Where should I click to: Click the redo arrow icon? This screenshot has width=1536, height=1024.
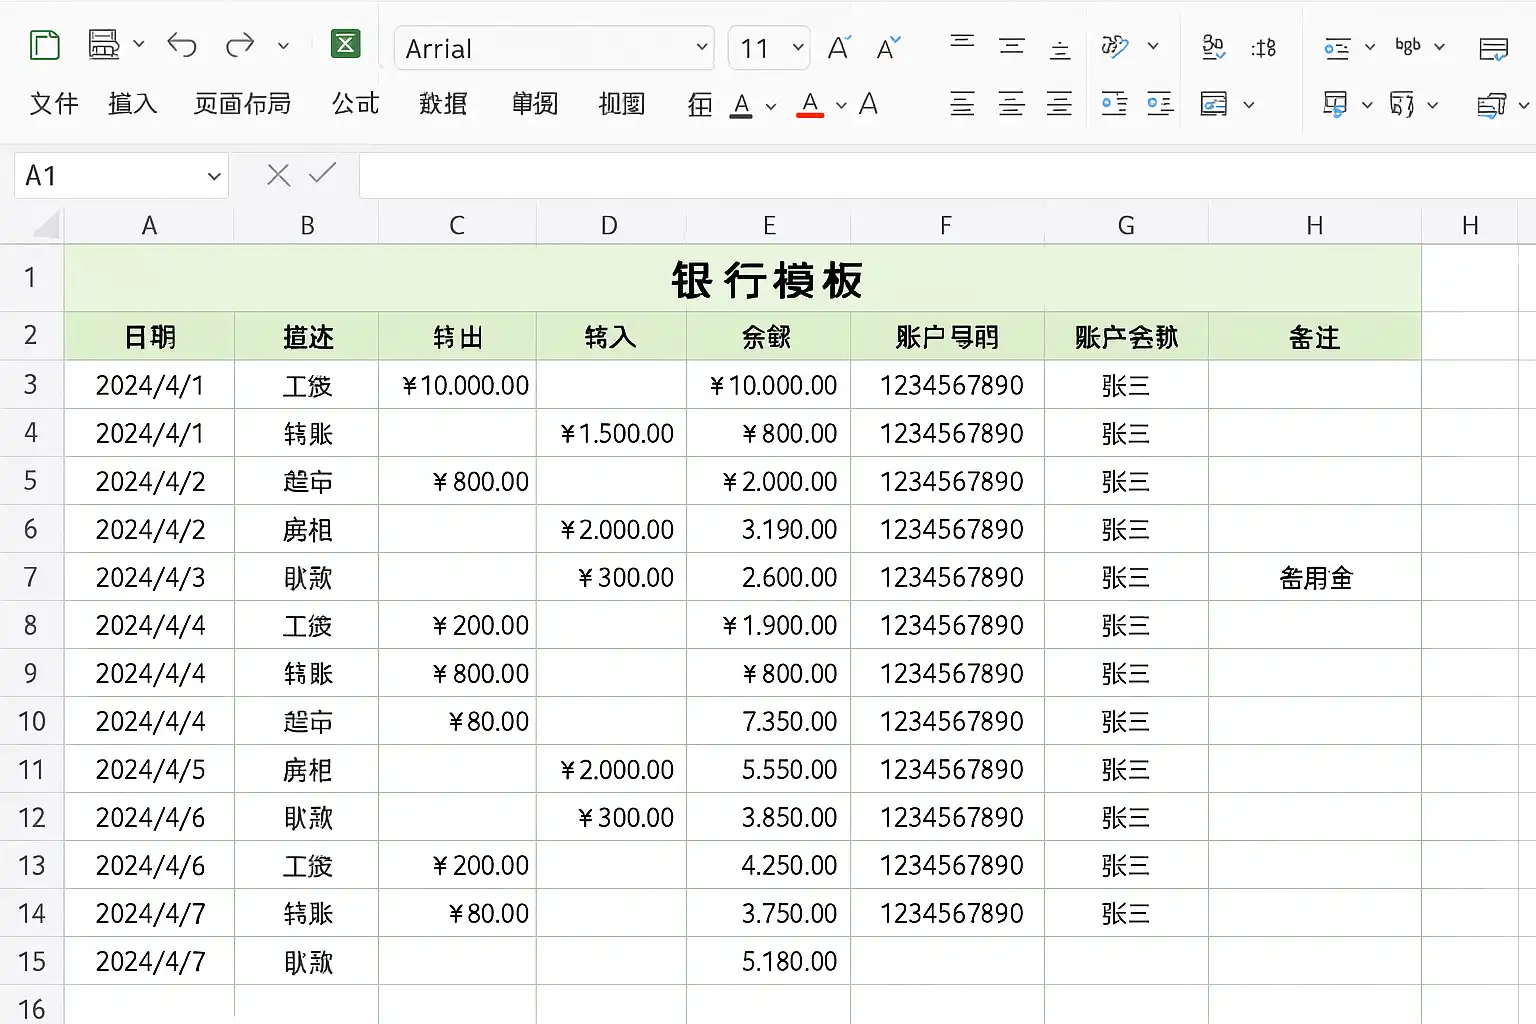click(240, 45)
